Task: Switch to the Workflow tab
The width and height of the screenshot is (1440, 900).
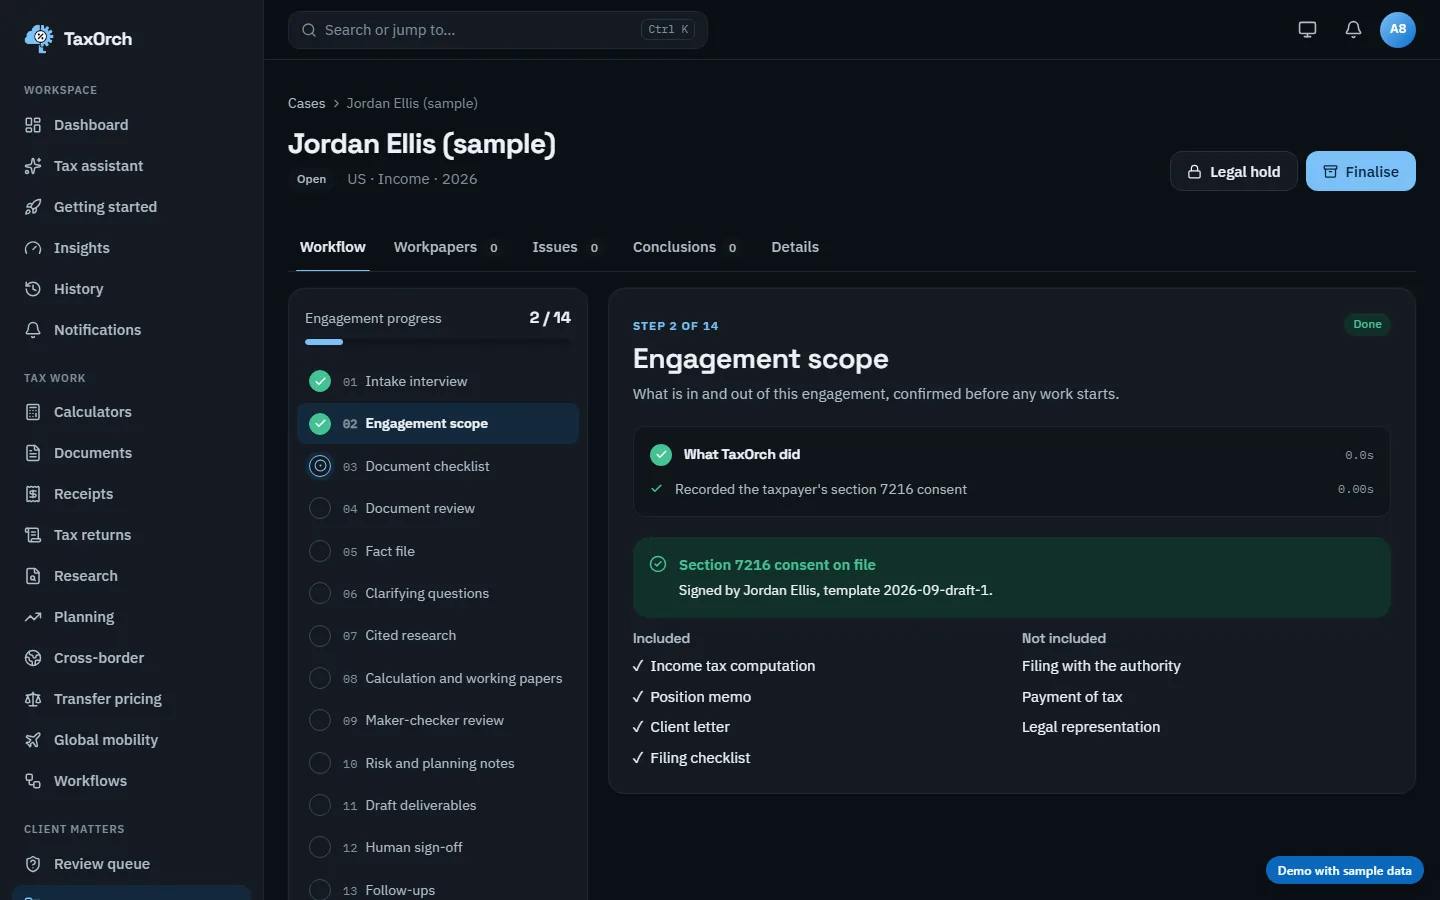Action: [x=333, y=247]
